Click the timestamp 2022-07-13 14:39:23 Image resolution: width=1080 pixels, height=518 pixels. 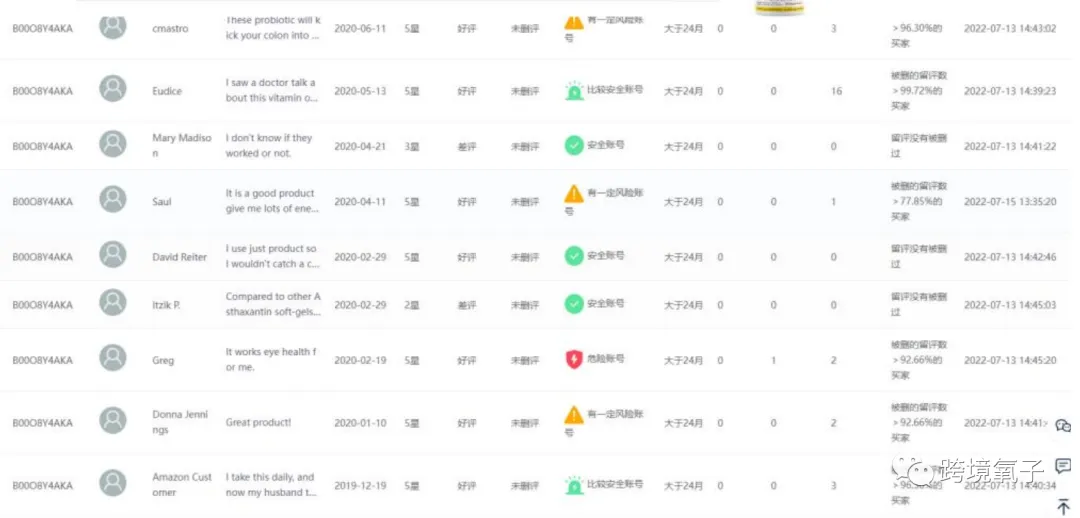1010,91
